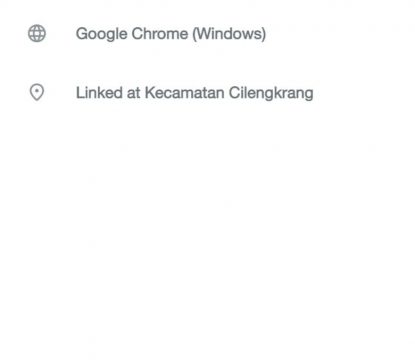Click the capital K starting Kecamatan
This screenshot has width=415, height=360.
point(150,92)
